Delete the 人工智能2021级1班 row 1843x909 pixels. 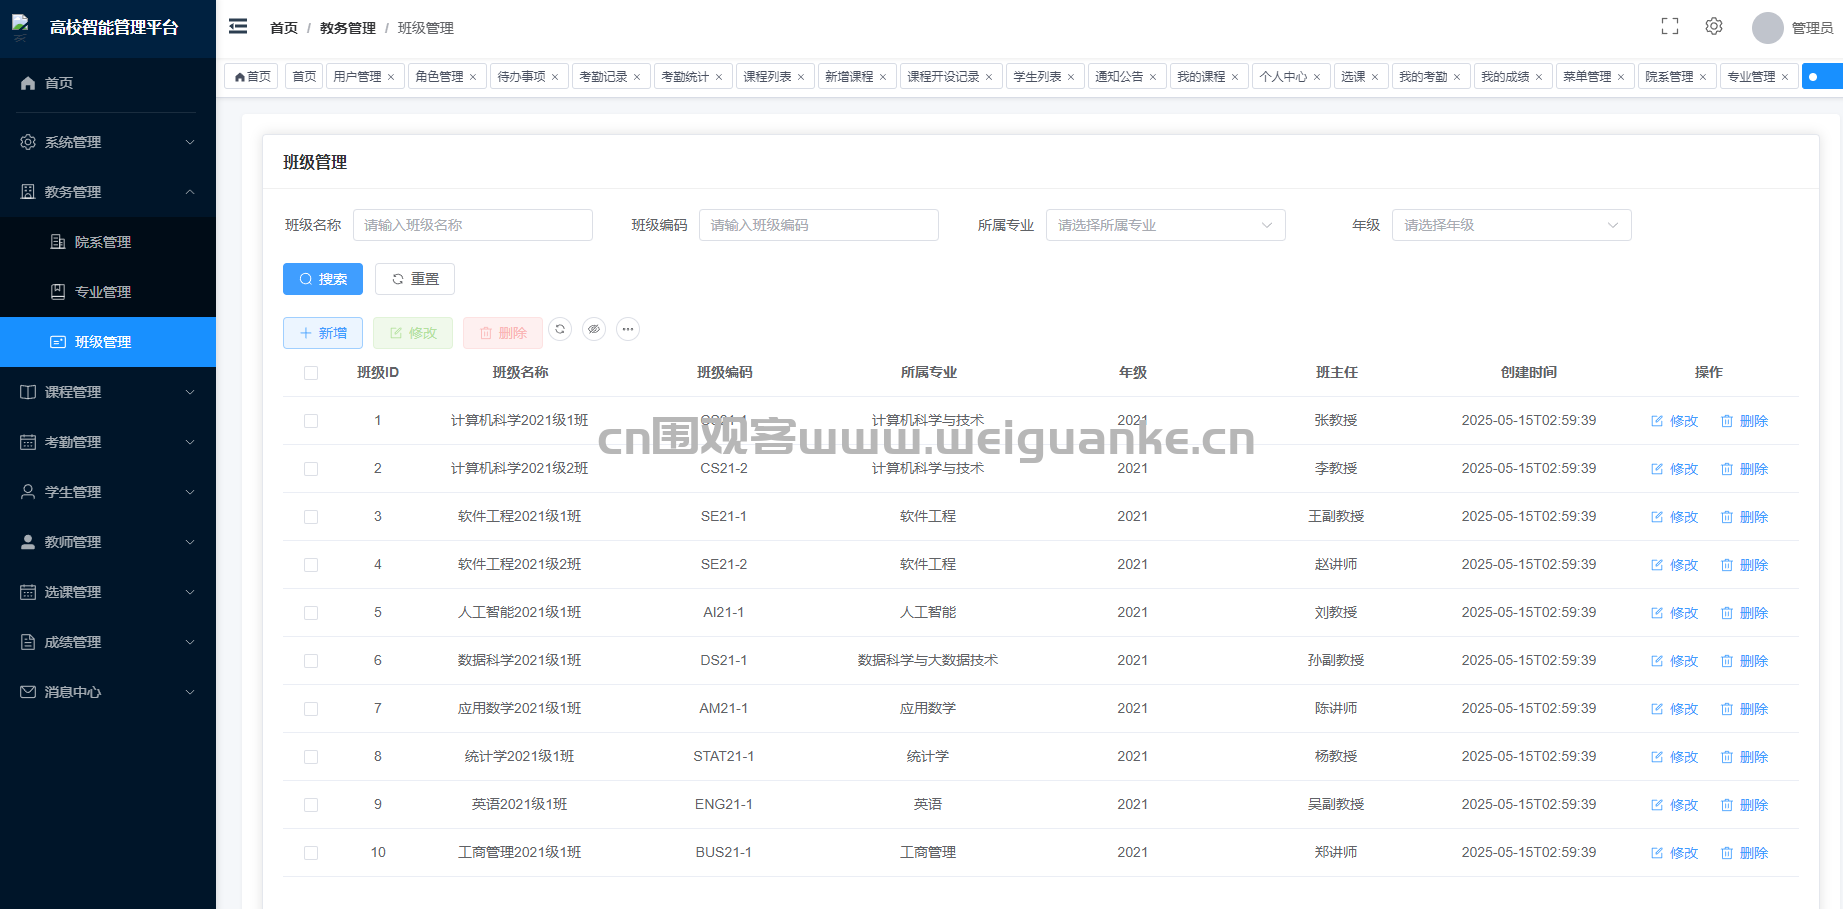[1744, 613]
